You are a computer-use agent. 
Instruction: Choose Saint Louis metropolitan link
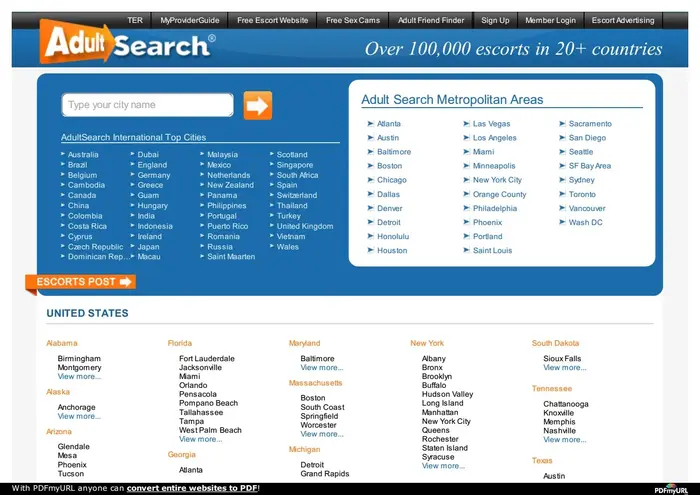pos(492,250)
